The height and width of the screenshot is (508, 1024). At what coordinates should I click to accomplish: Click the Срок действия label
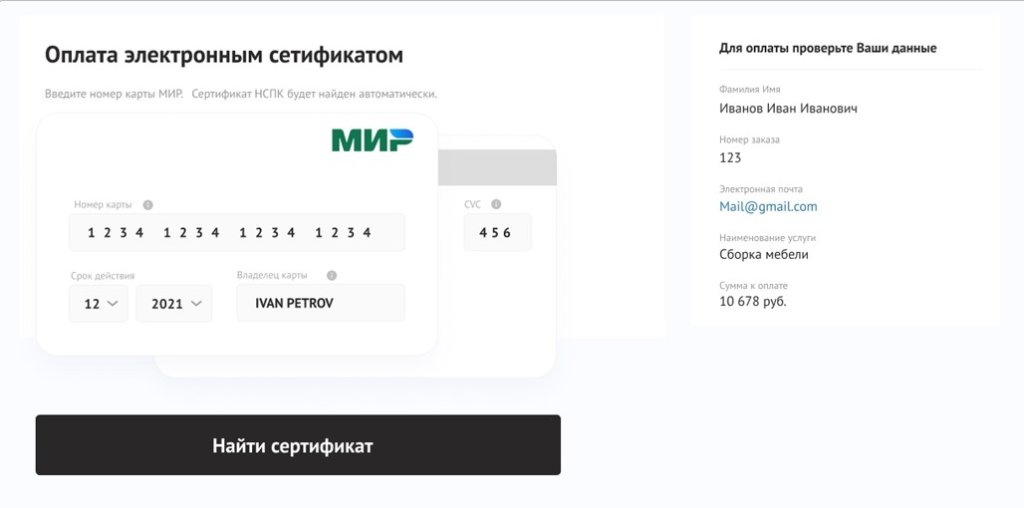pyautogui.click(x=103, y=276)
